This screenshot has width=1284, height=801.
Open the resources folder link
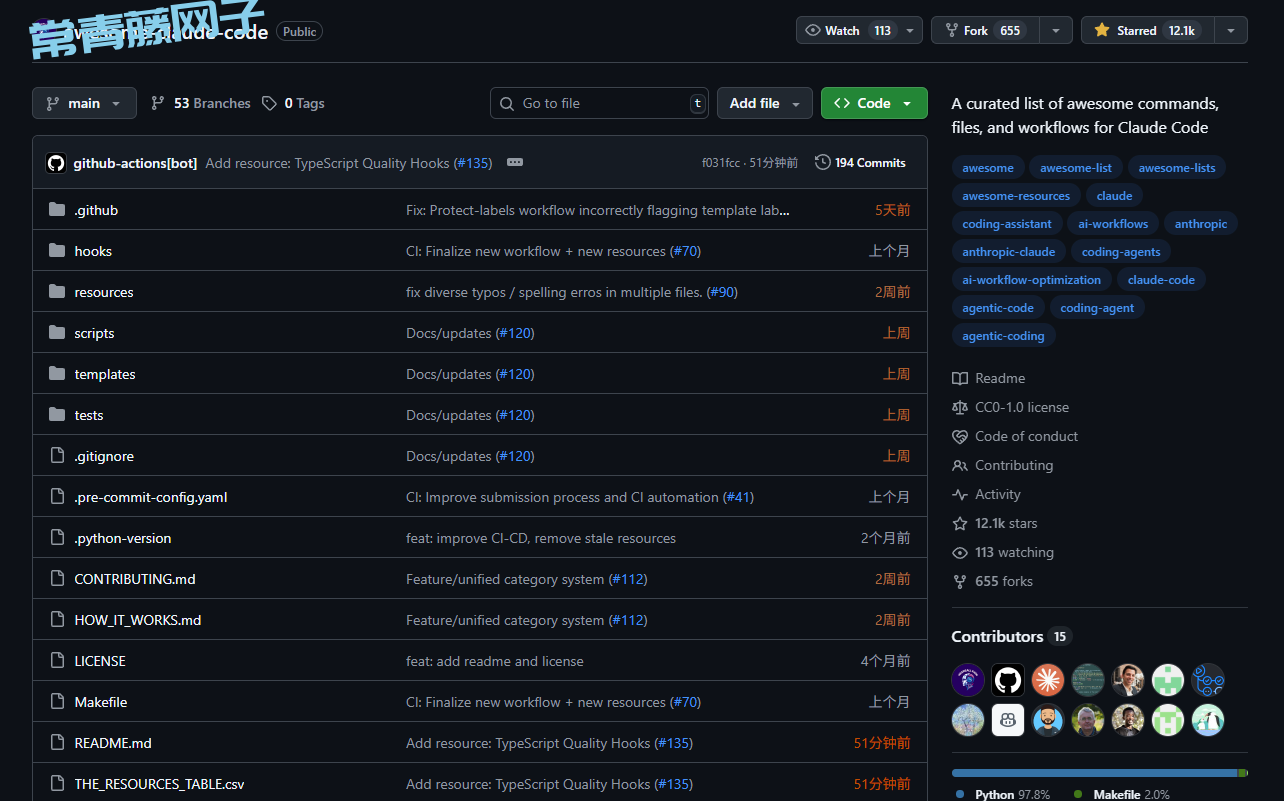104,292
